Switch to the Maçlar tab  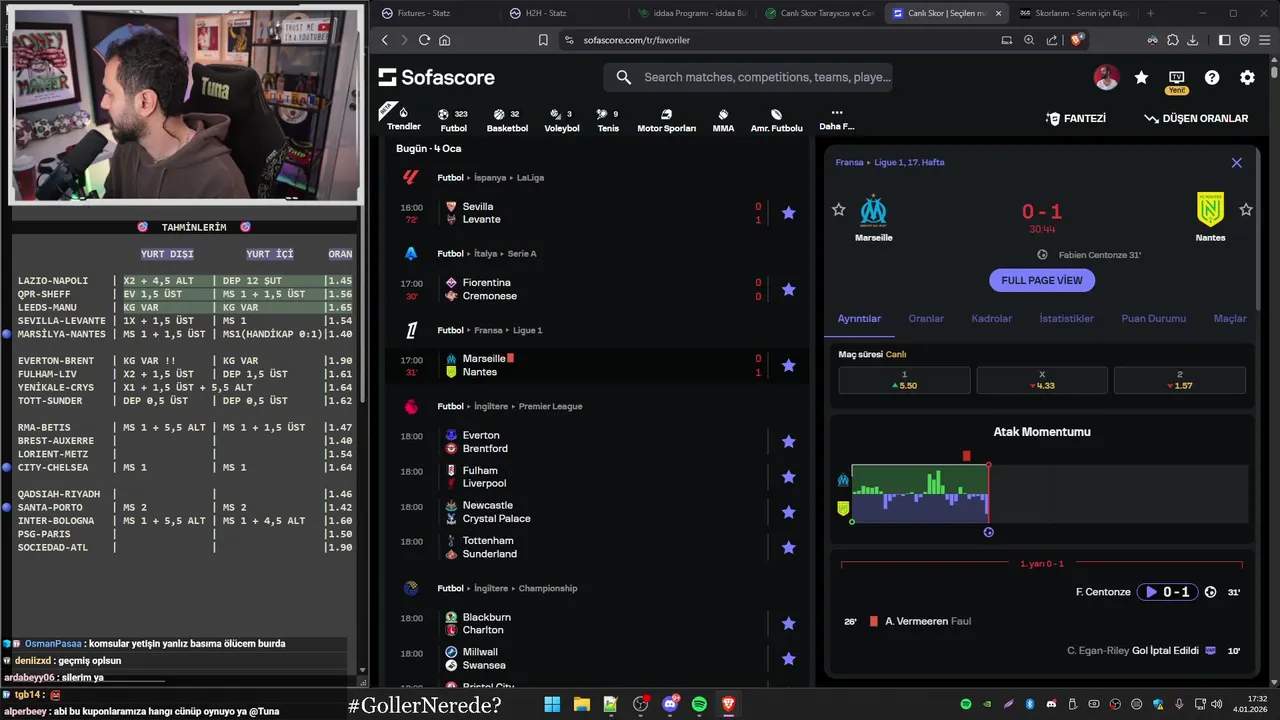(1230, 318)
